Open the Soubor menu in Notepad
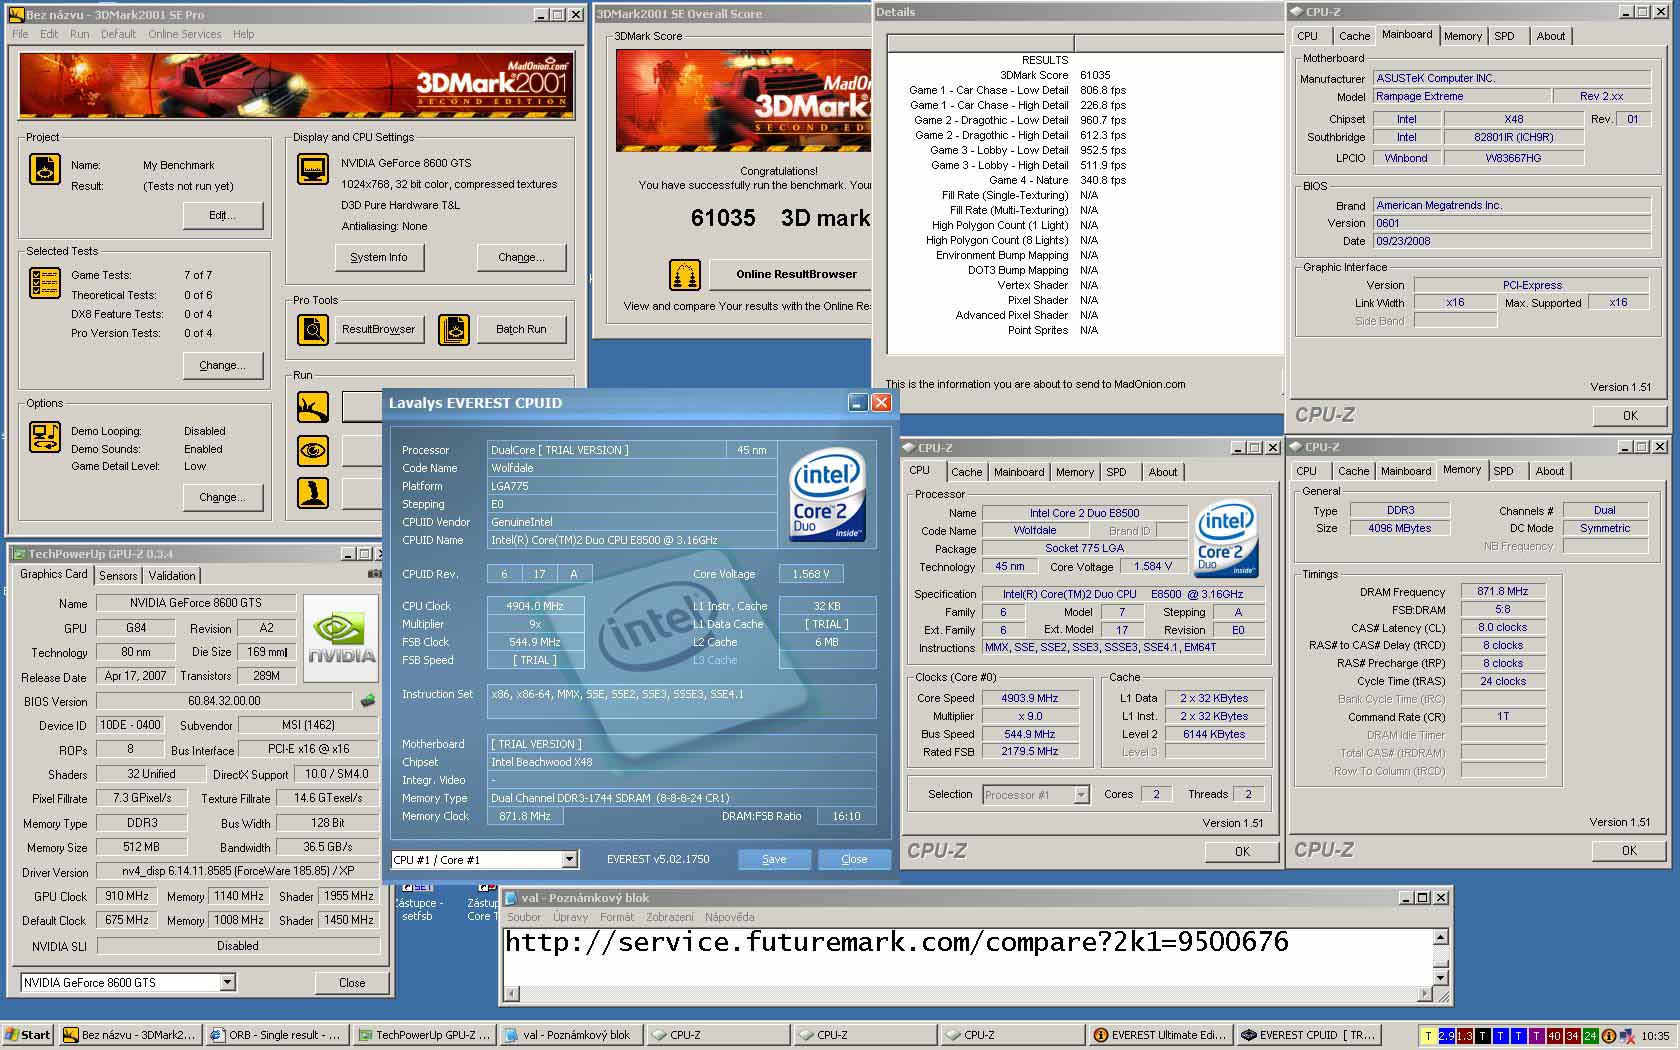This screenshot has width=1680, height=1050. [x=524, y=917]
